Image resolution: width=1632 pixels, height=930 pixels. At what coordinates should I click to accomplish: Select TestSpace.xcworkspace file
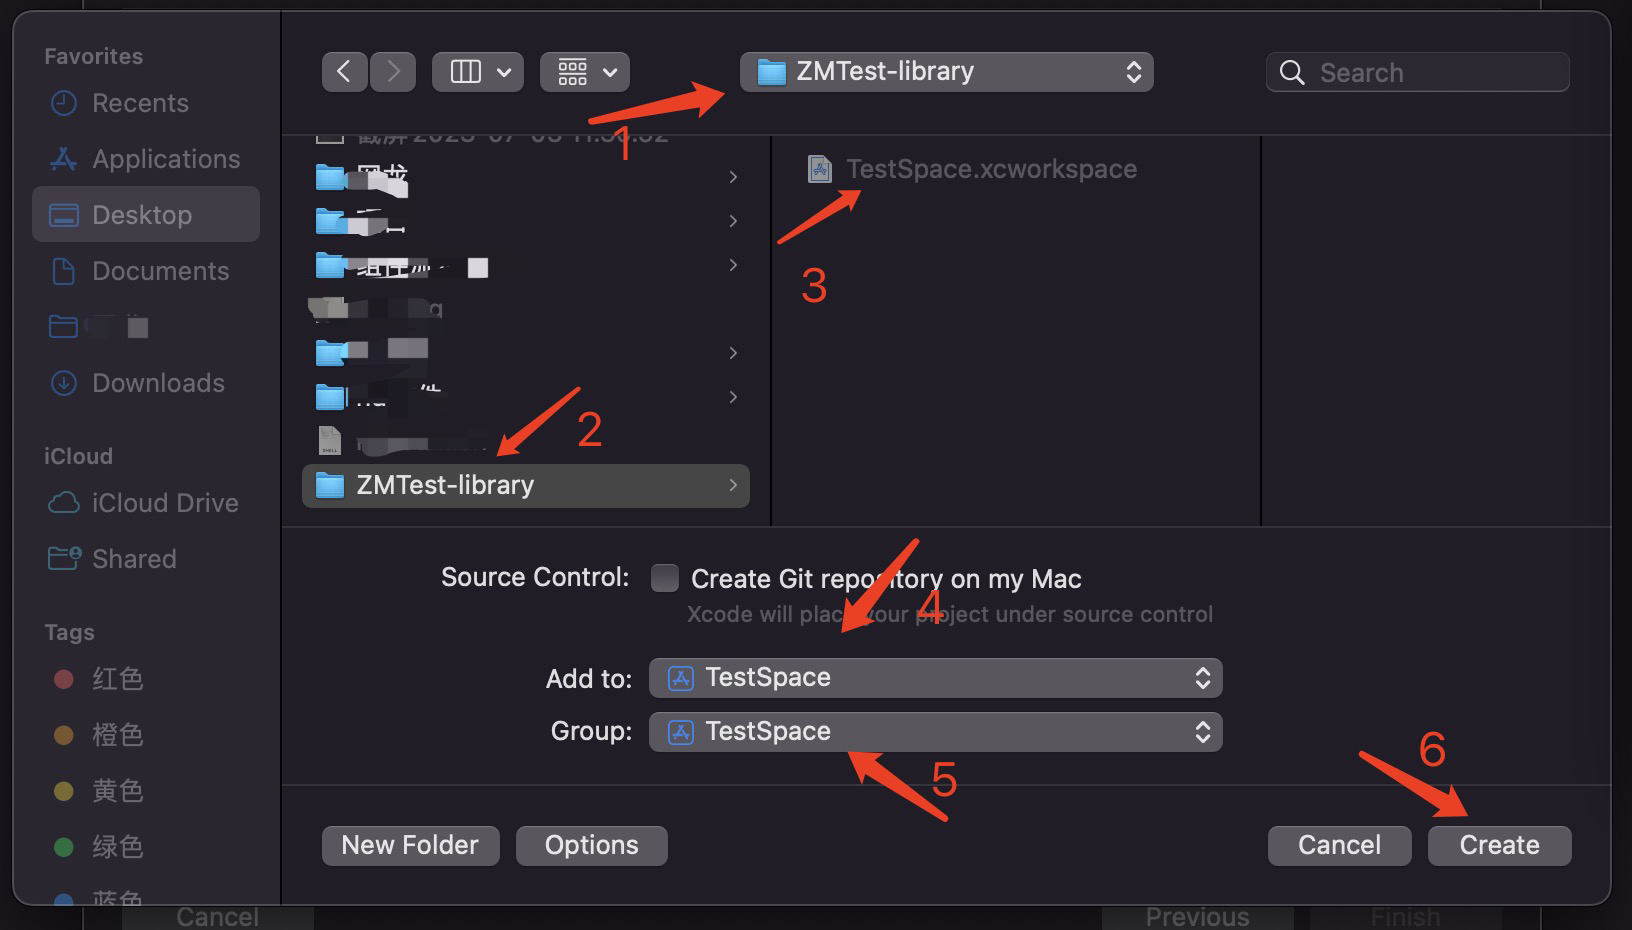tap(992, 169)
